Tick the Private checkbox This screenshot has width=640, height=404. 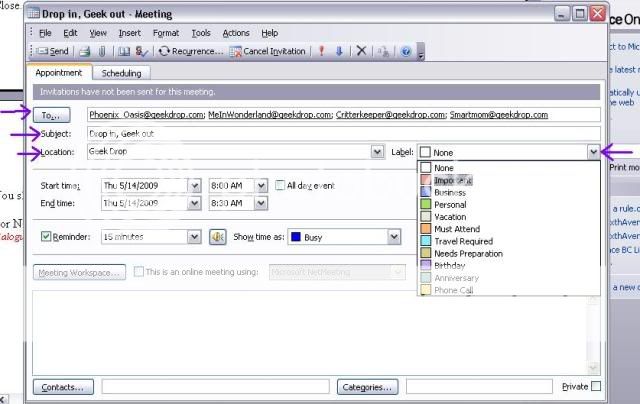pos(596,386)
